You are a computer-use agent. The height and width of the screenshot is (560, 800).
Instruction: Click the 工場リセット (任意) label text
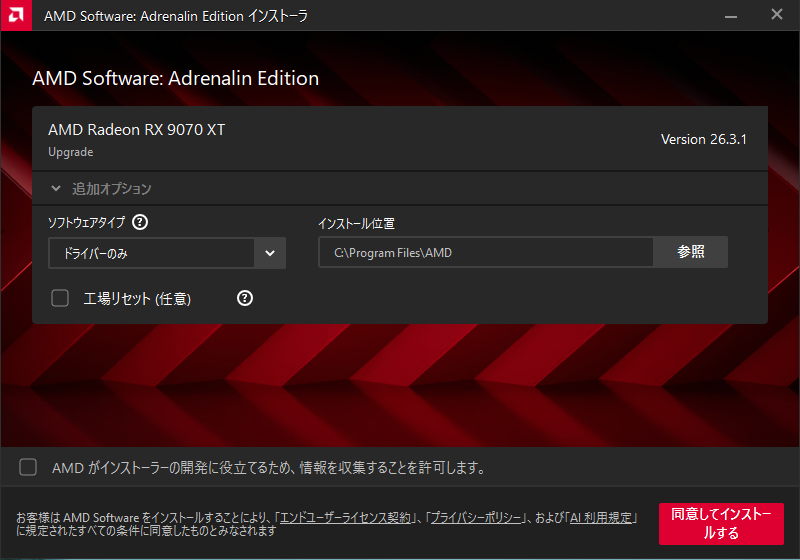[137, 298]
